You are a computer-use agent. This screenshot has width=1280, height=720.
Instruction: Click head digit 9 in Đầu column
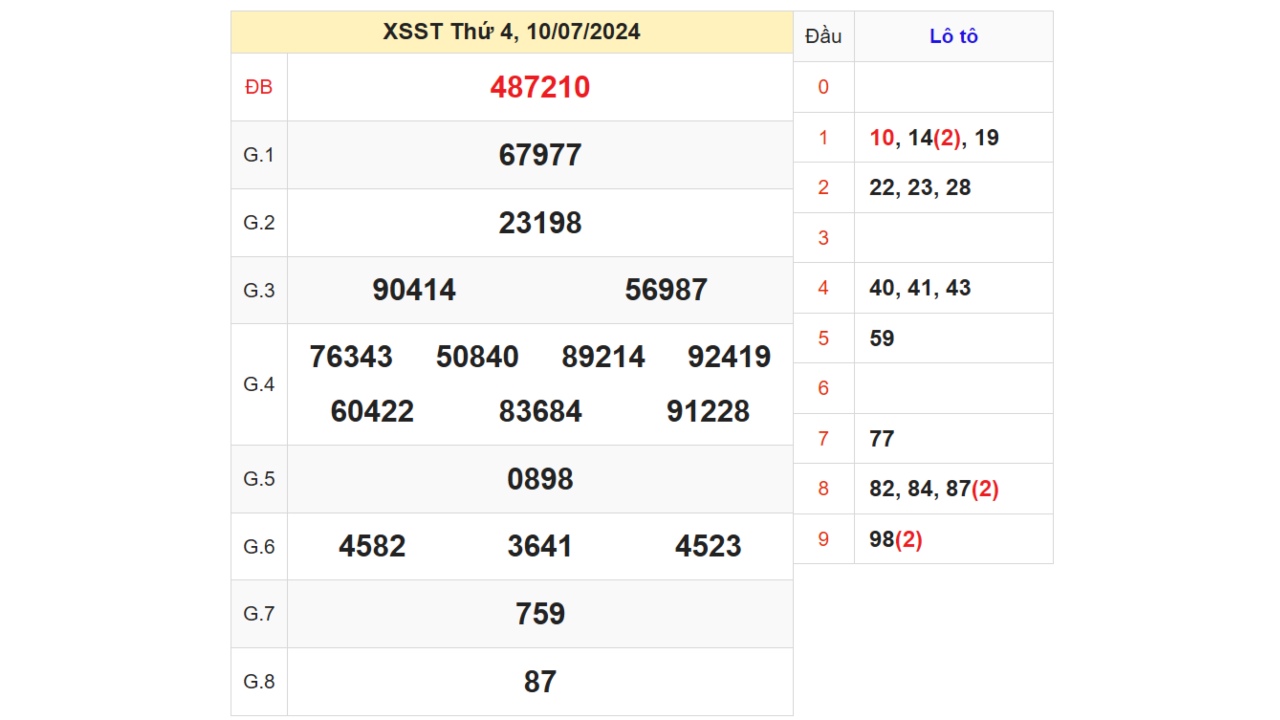(x=823, y=539)
